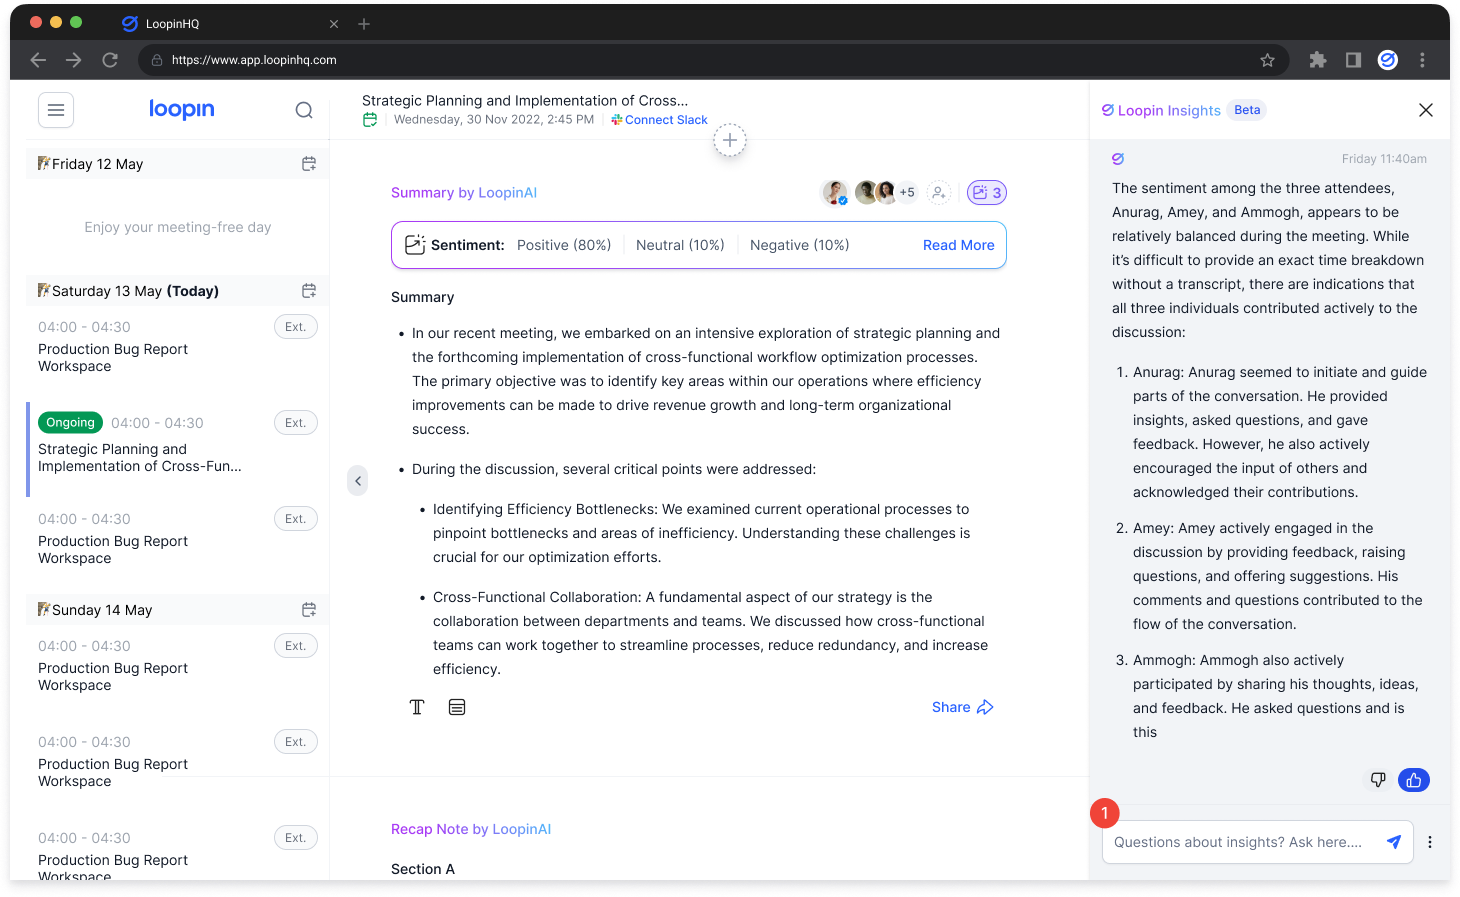This screenshot has width=1460, height=897.
Task: Open the browser three-dot menu
Action: click(1422, 60)
